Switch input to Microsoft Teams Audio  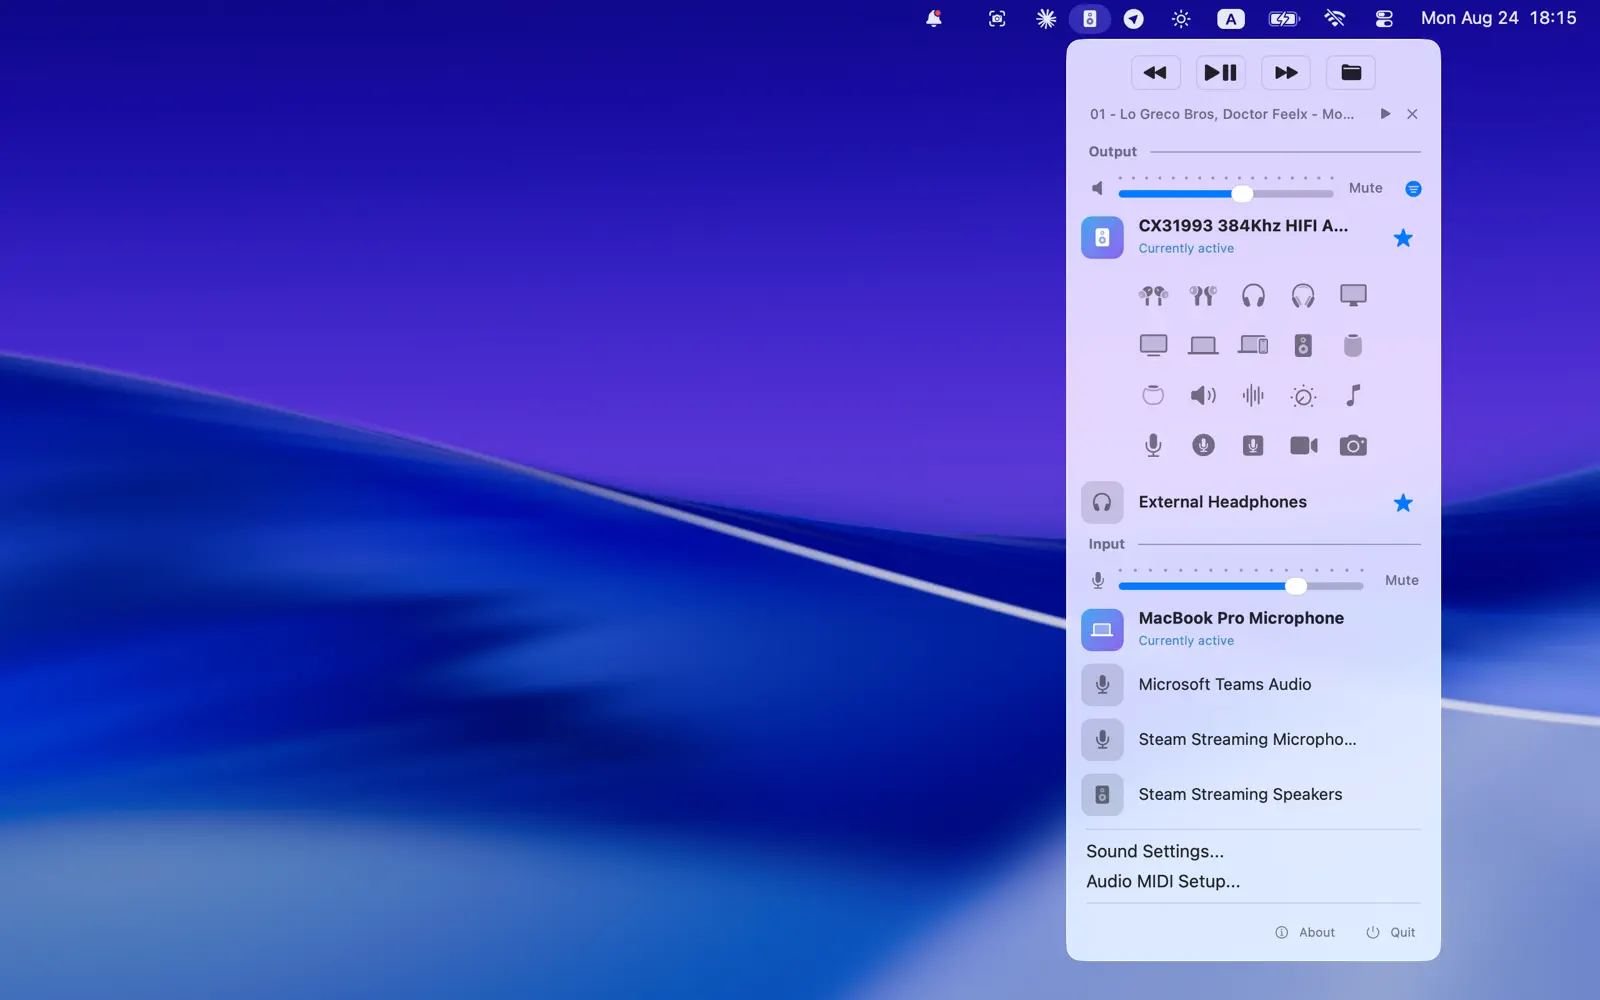(1250, 685)
